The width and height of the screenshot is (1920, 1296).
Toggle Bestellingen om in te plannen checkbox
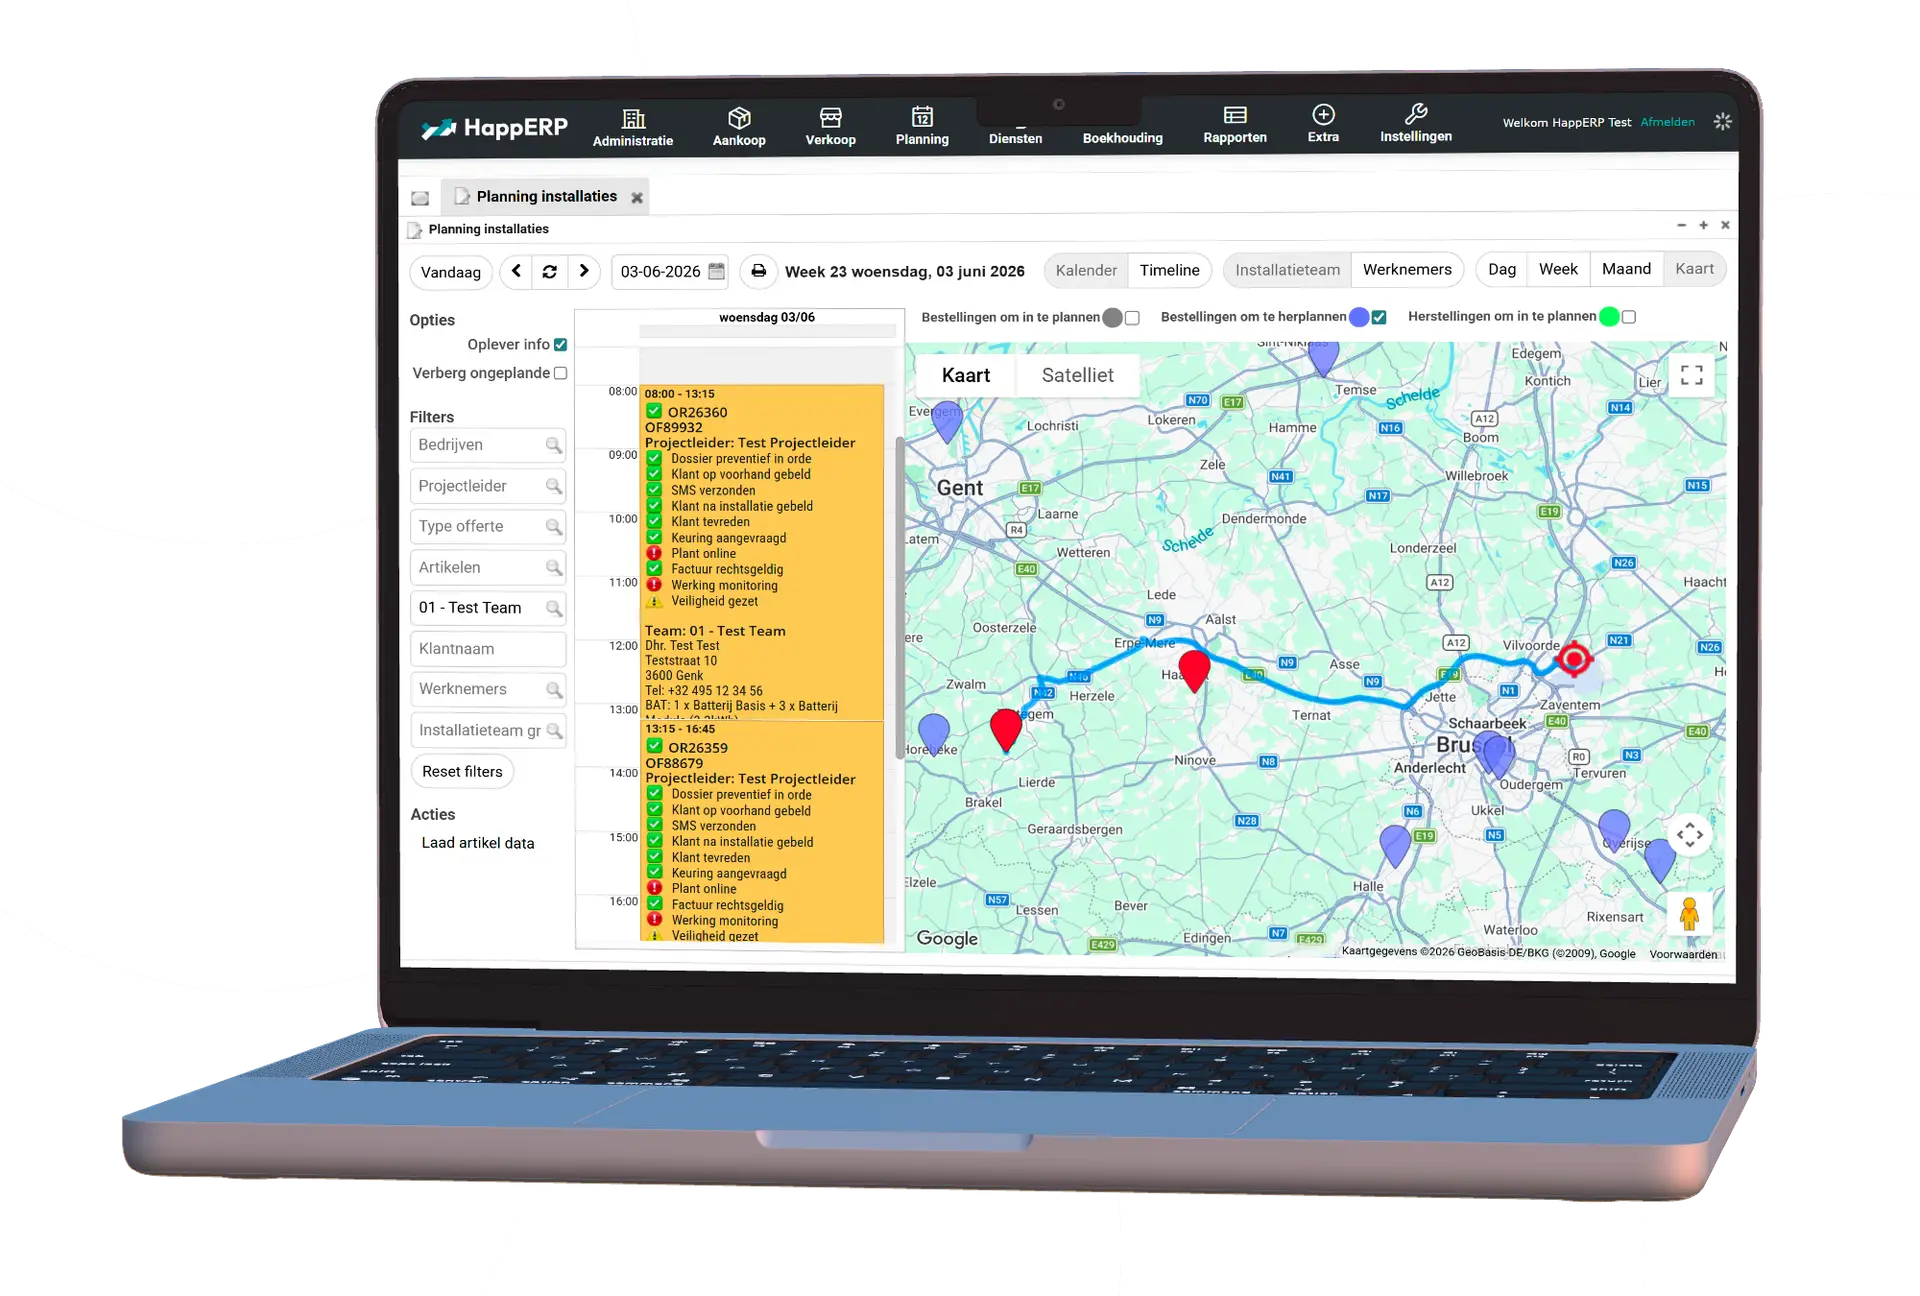point(1132,318)
